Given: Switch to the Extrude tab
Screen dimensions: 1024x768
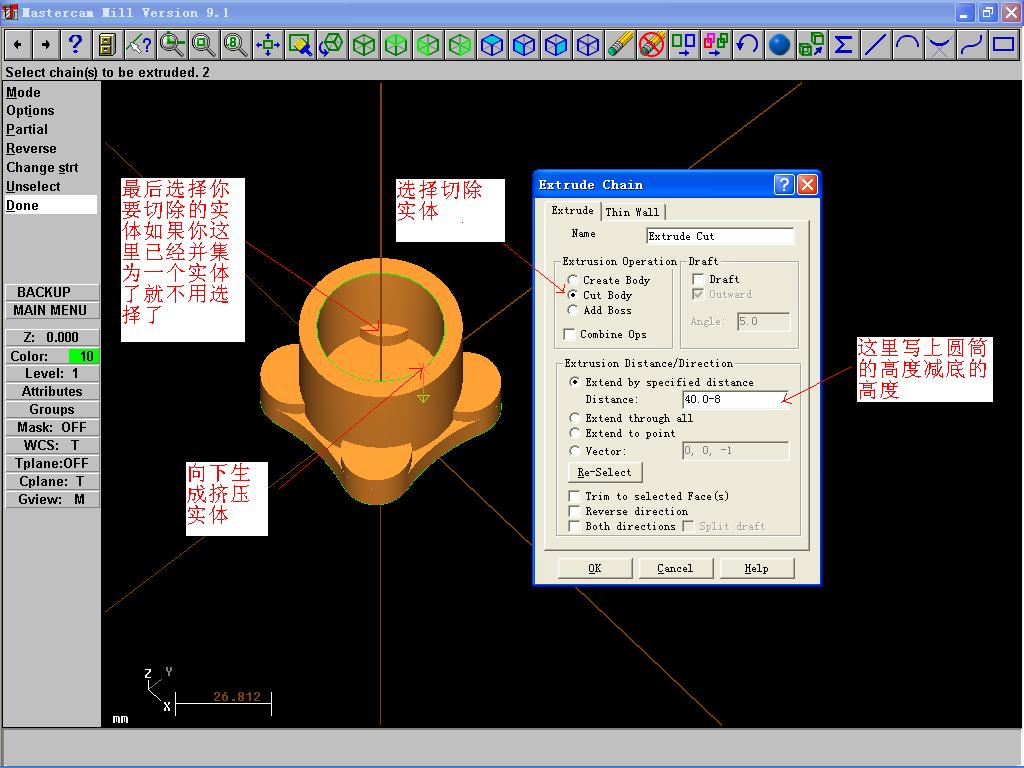Looking at the screenshot, I should (572, 210).
